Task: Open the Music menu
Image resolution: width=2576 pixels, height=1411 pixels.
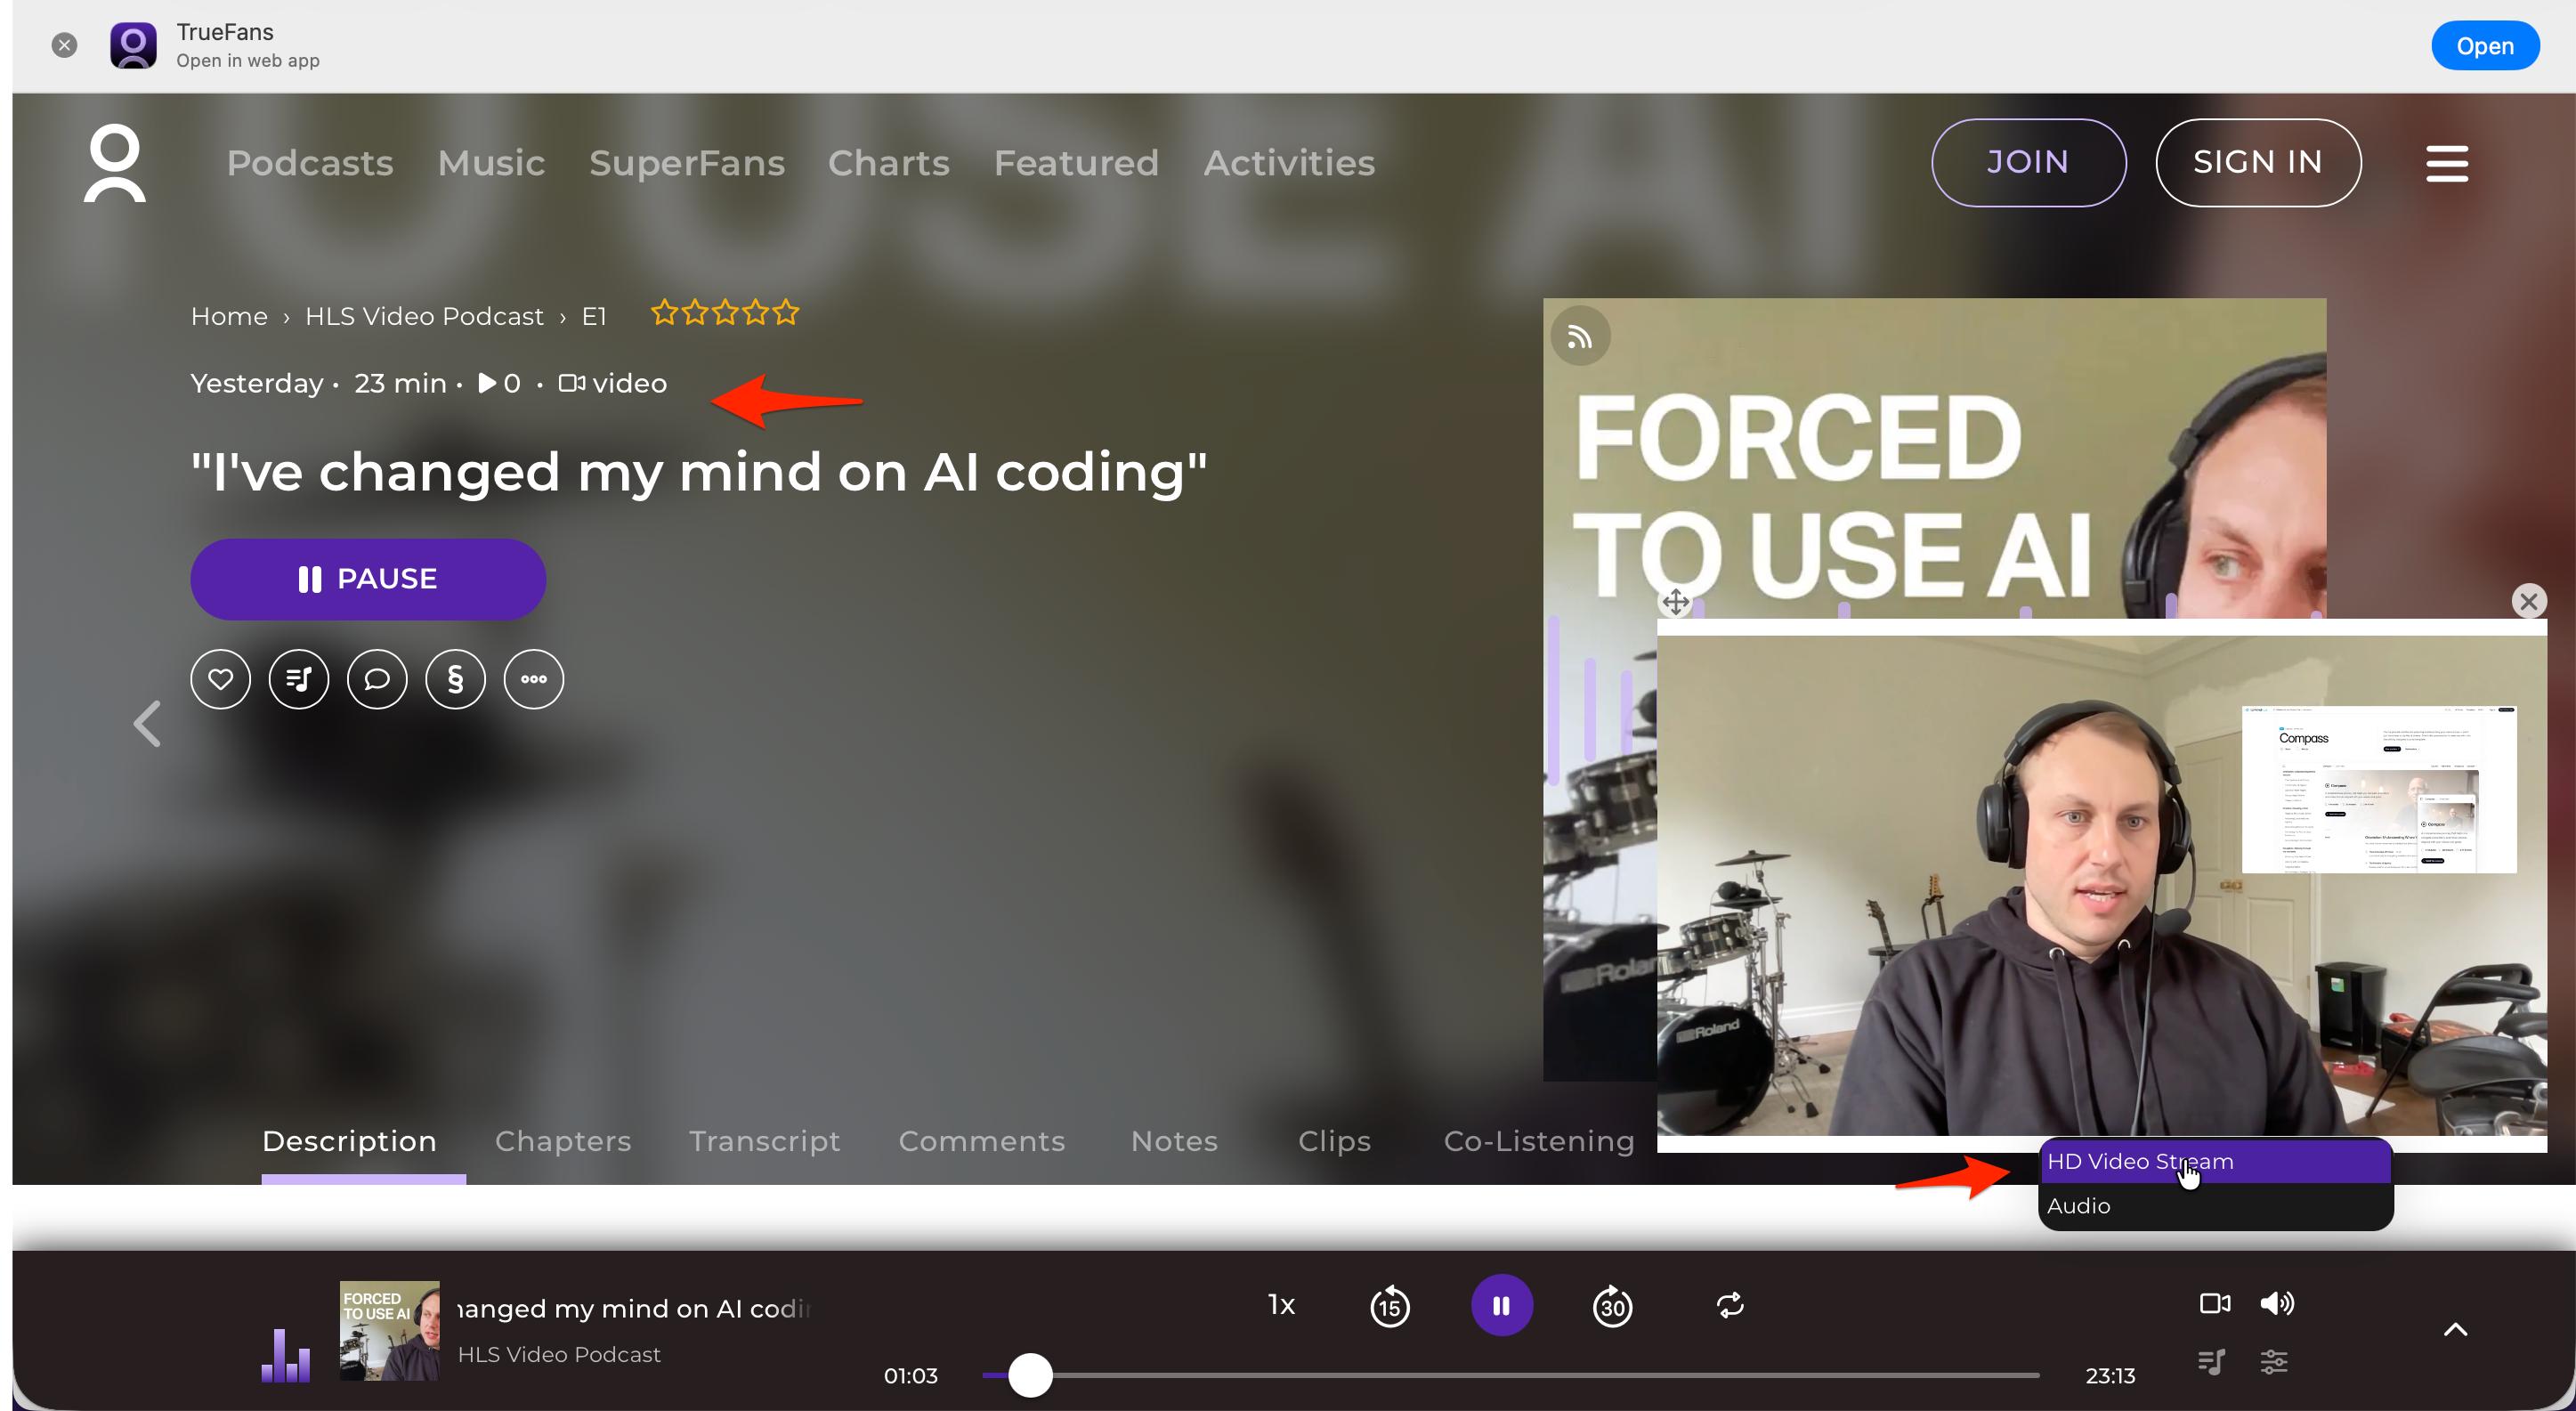Action: 491,163
